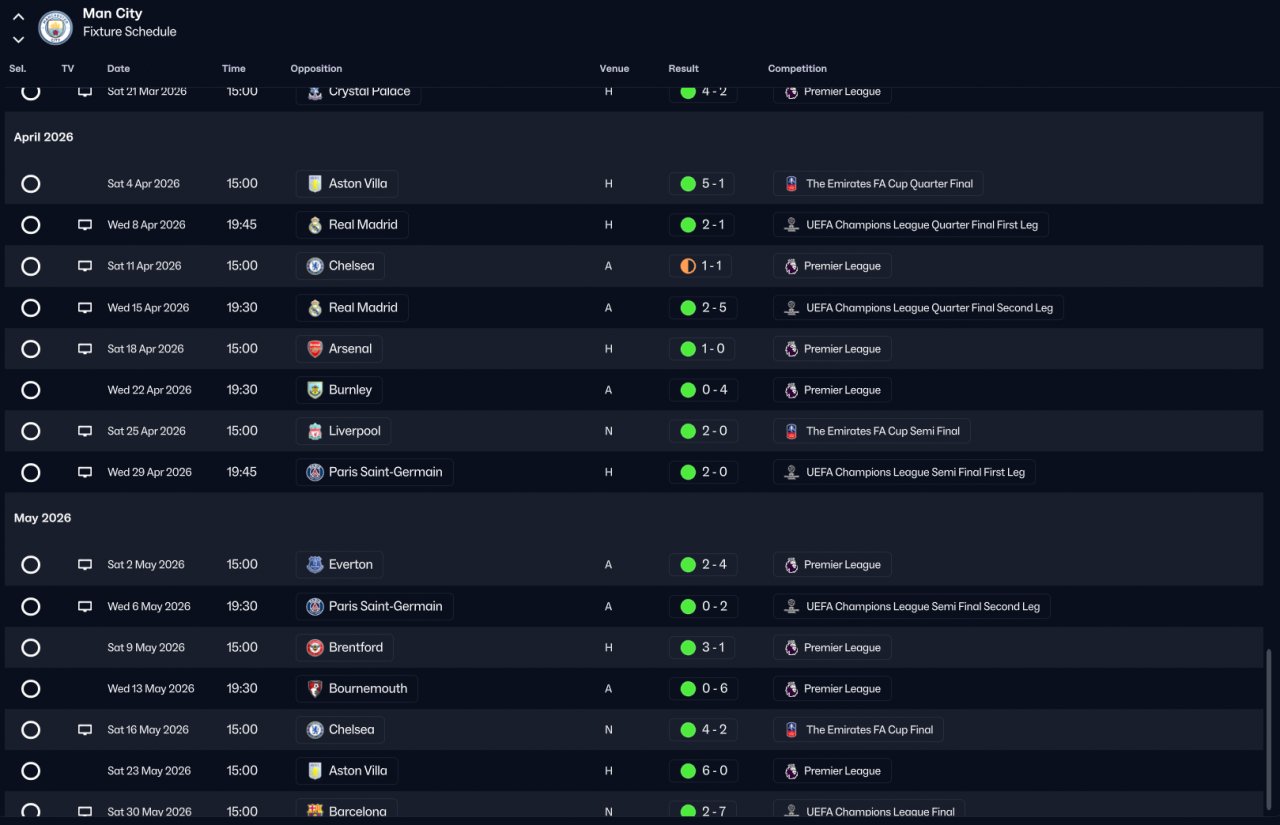Click the Brentford club badge
The width and height of the screenshot is (1280, 825).
click(x=315, y=648)
